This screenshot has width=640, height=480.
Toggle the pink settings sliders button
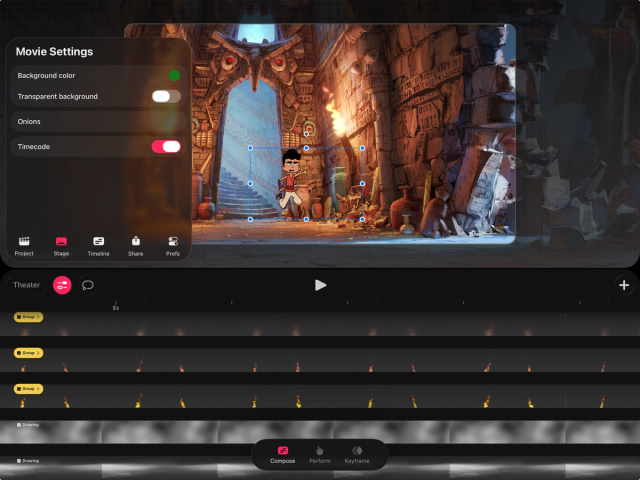[62, 285]
